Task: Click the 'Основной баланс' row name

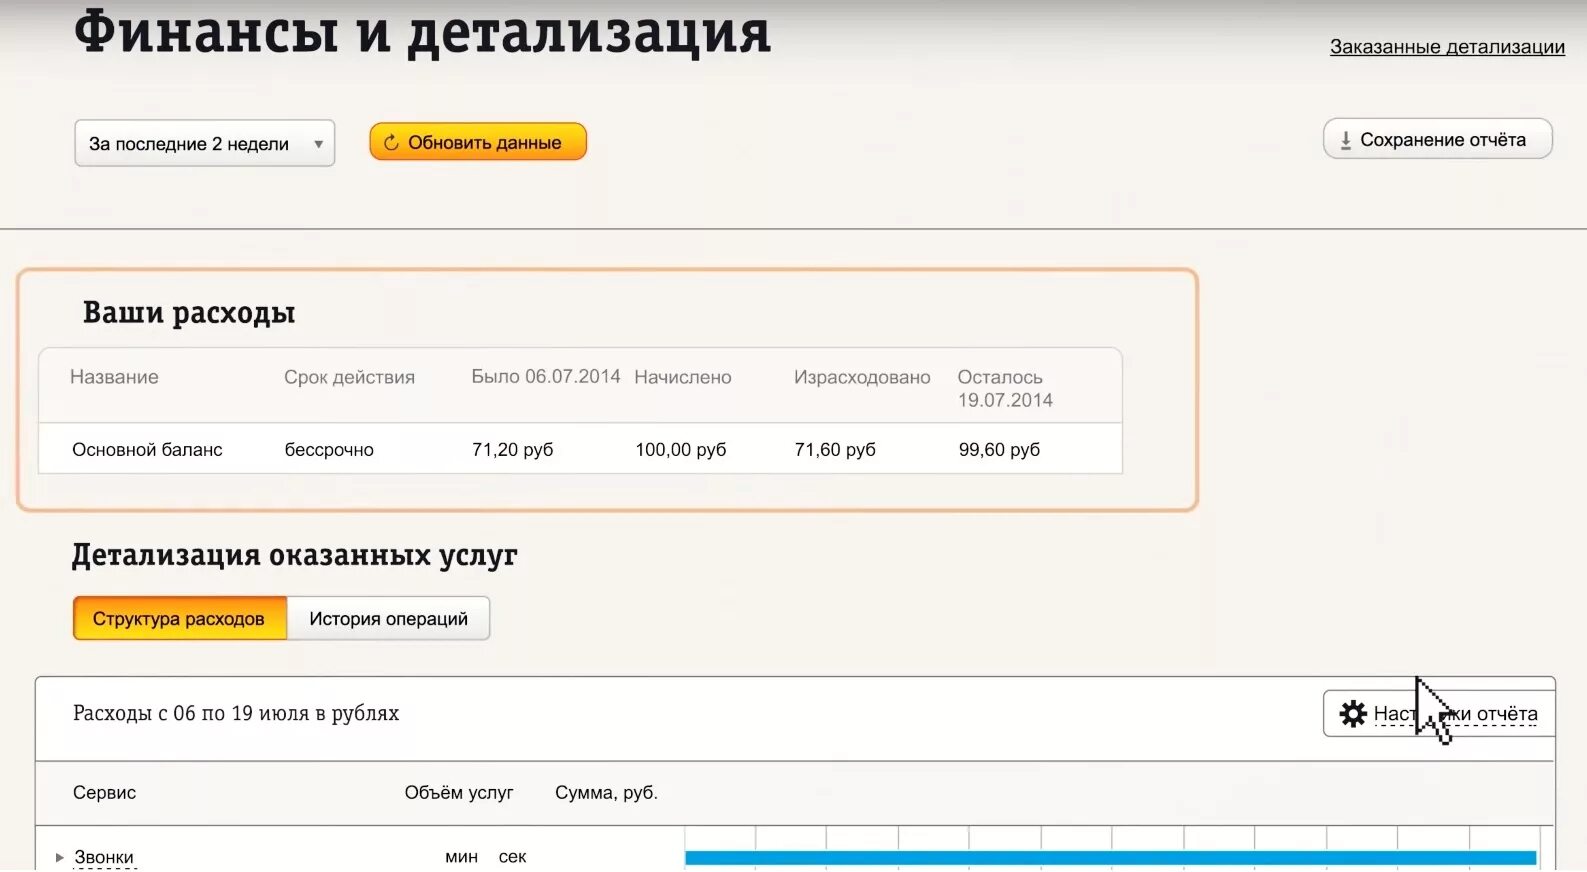Action: [147, 450]
